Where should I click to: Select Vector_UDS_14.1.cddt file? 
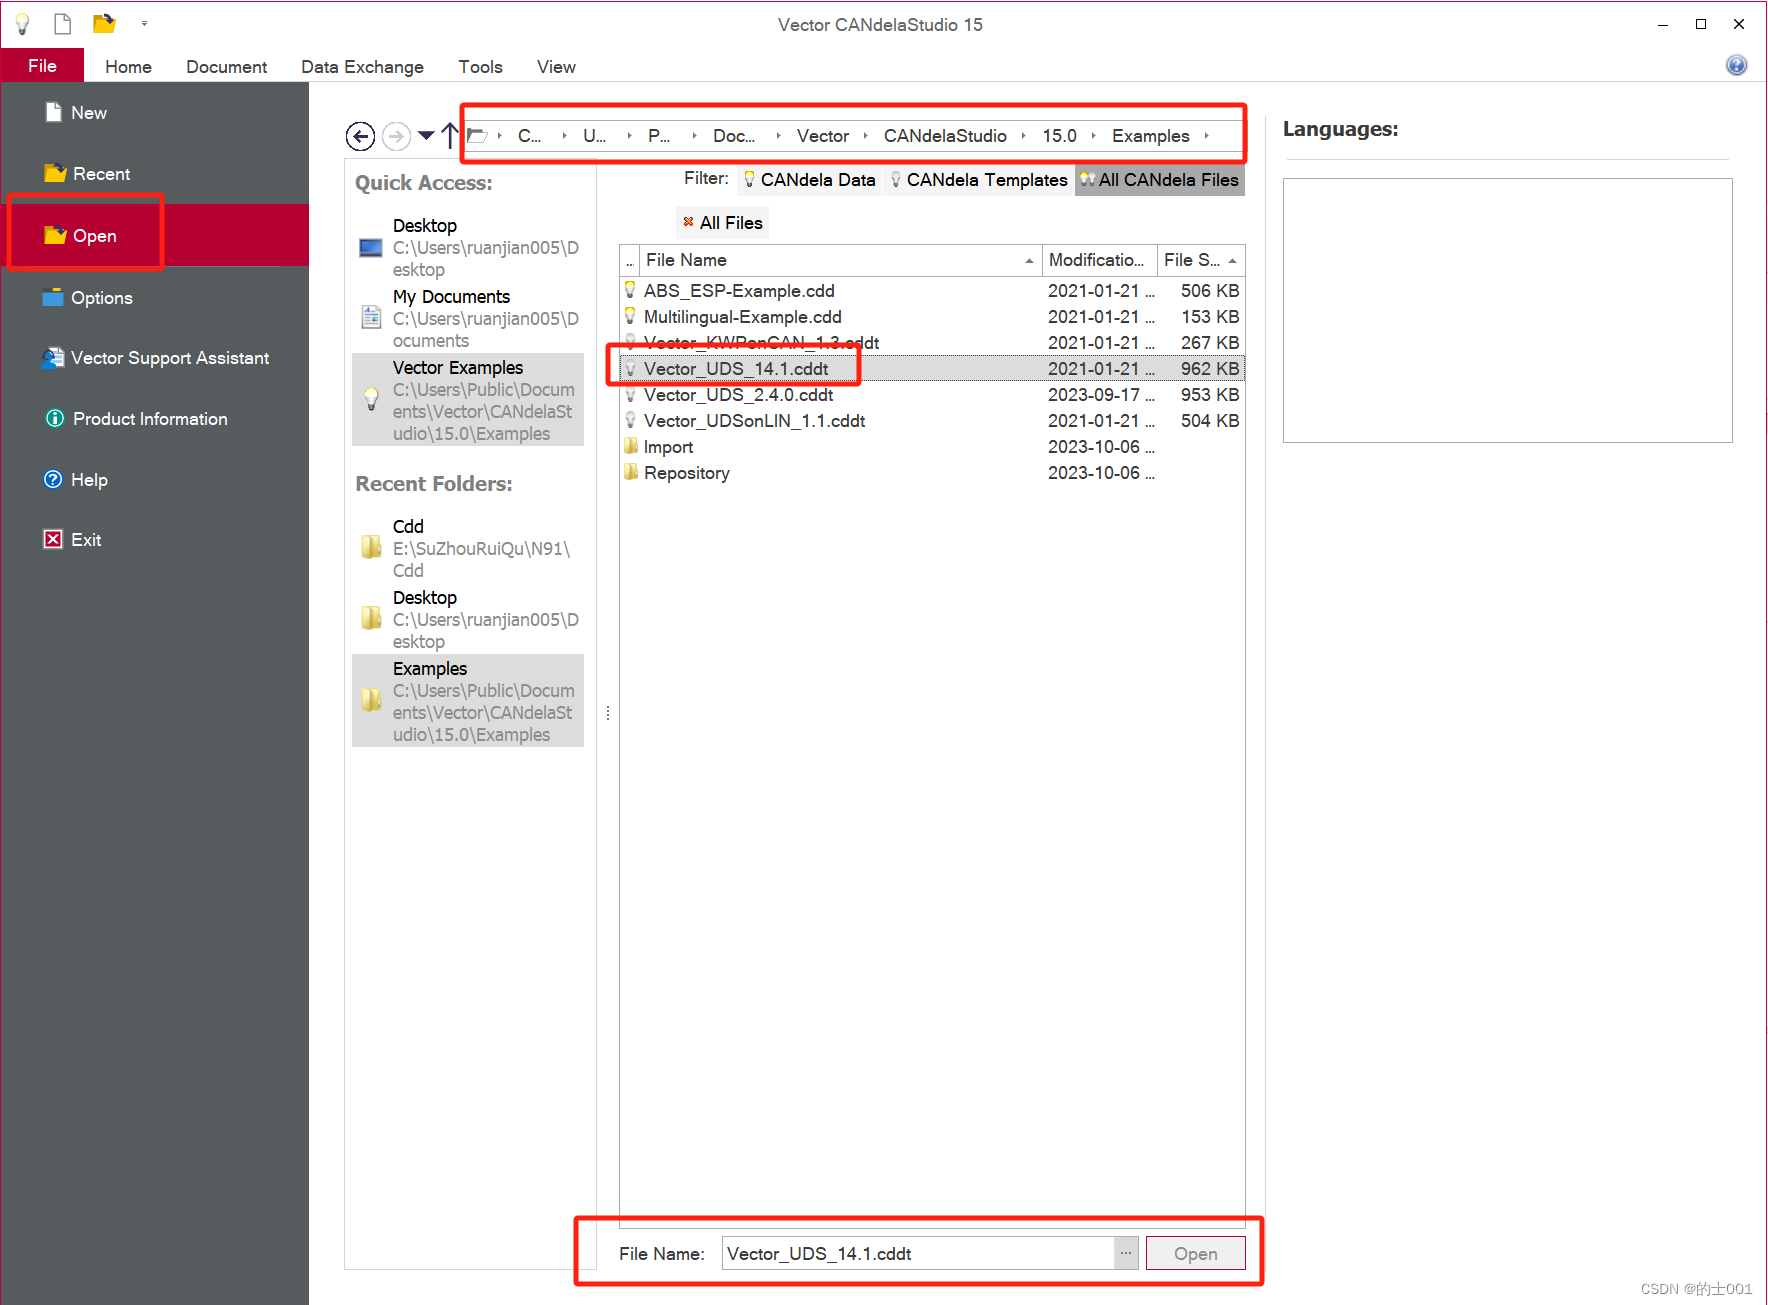932,369
